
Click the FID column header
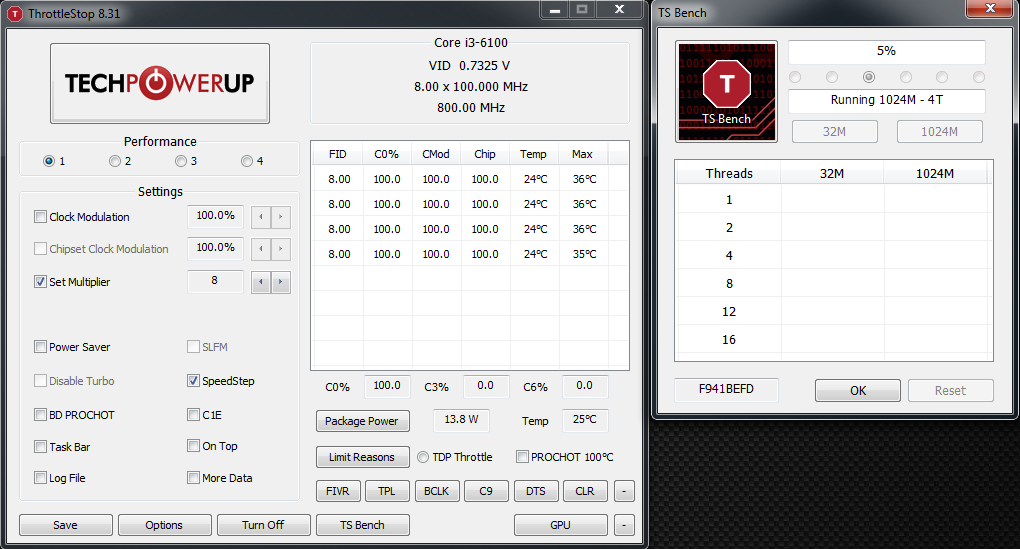[338, 154]
